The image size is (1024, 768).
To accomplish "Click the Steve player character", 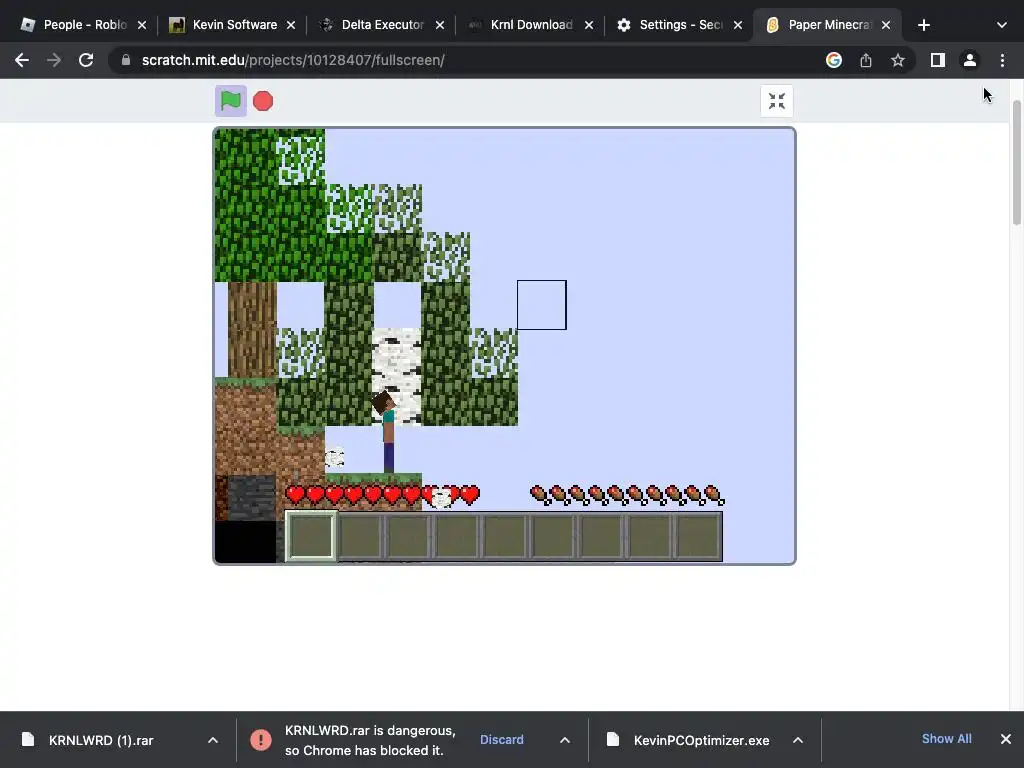I will [387, 432].
